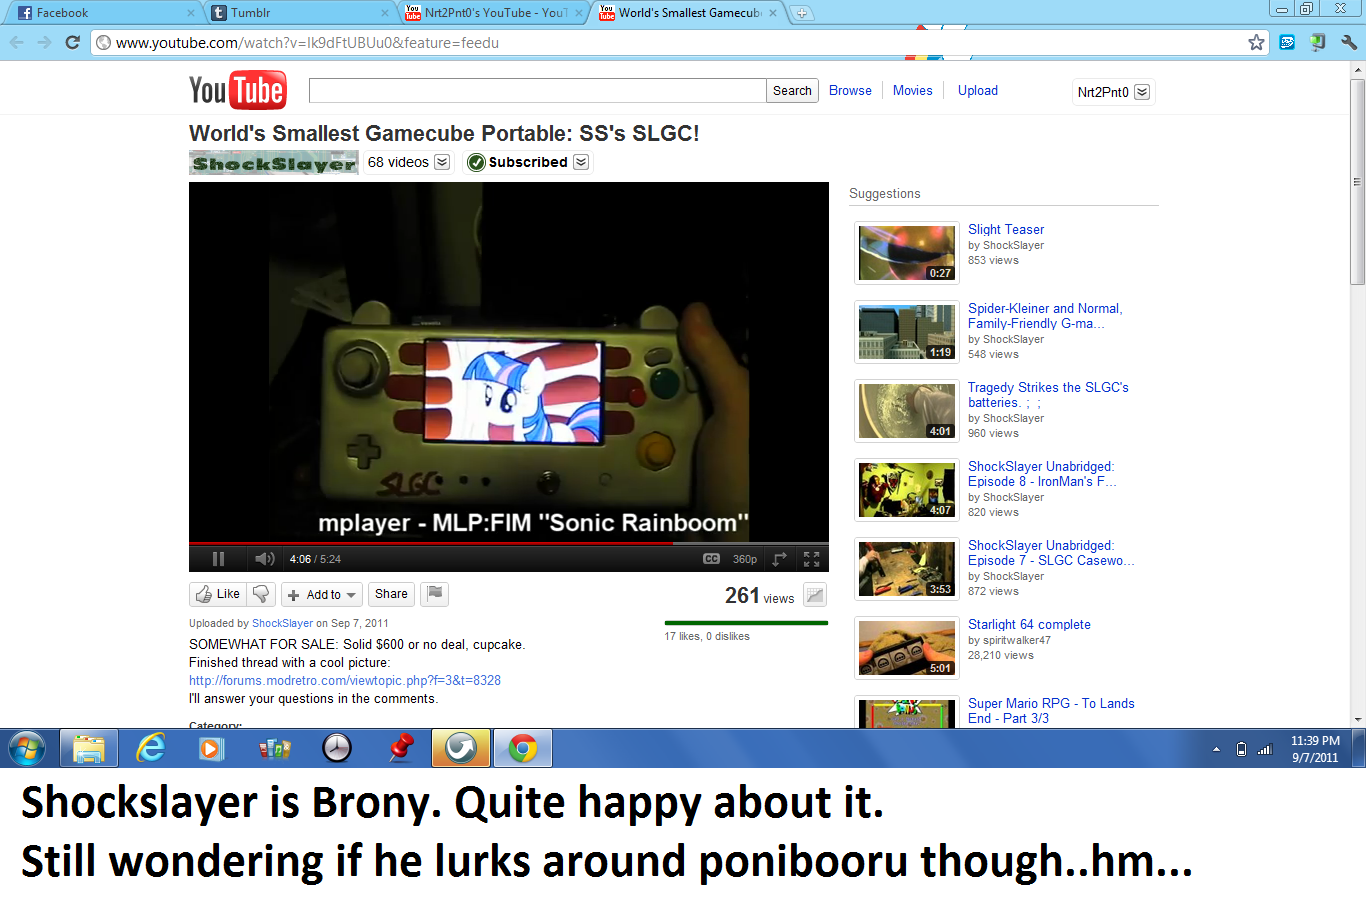1366x900 pixels.
Task: Open the 360p video quality menu
Action: click(x=745, y=559)
